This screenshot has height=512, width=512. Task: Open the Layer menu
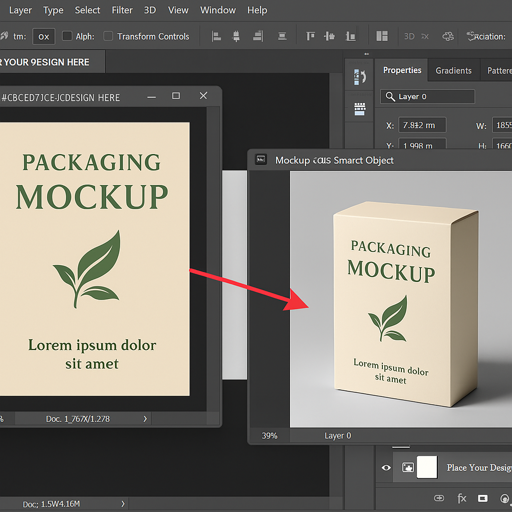coord(20,10)
